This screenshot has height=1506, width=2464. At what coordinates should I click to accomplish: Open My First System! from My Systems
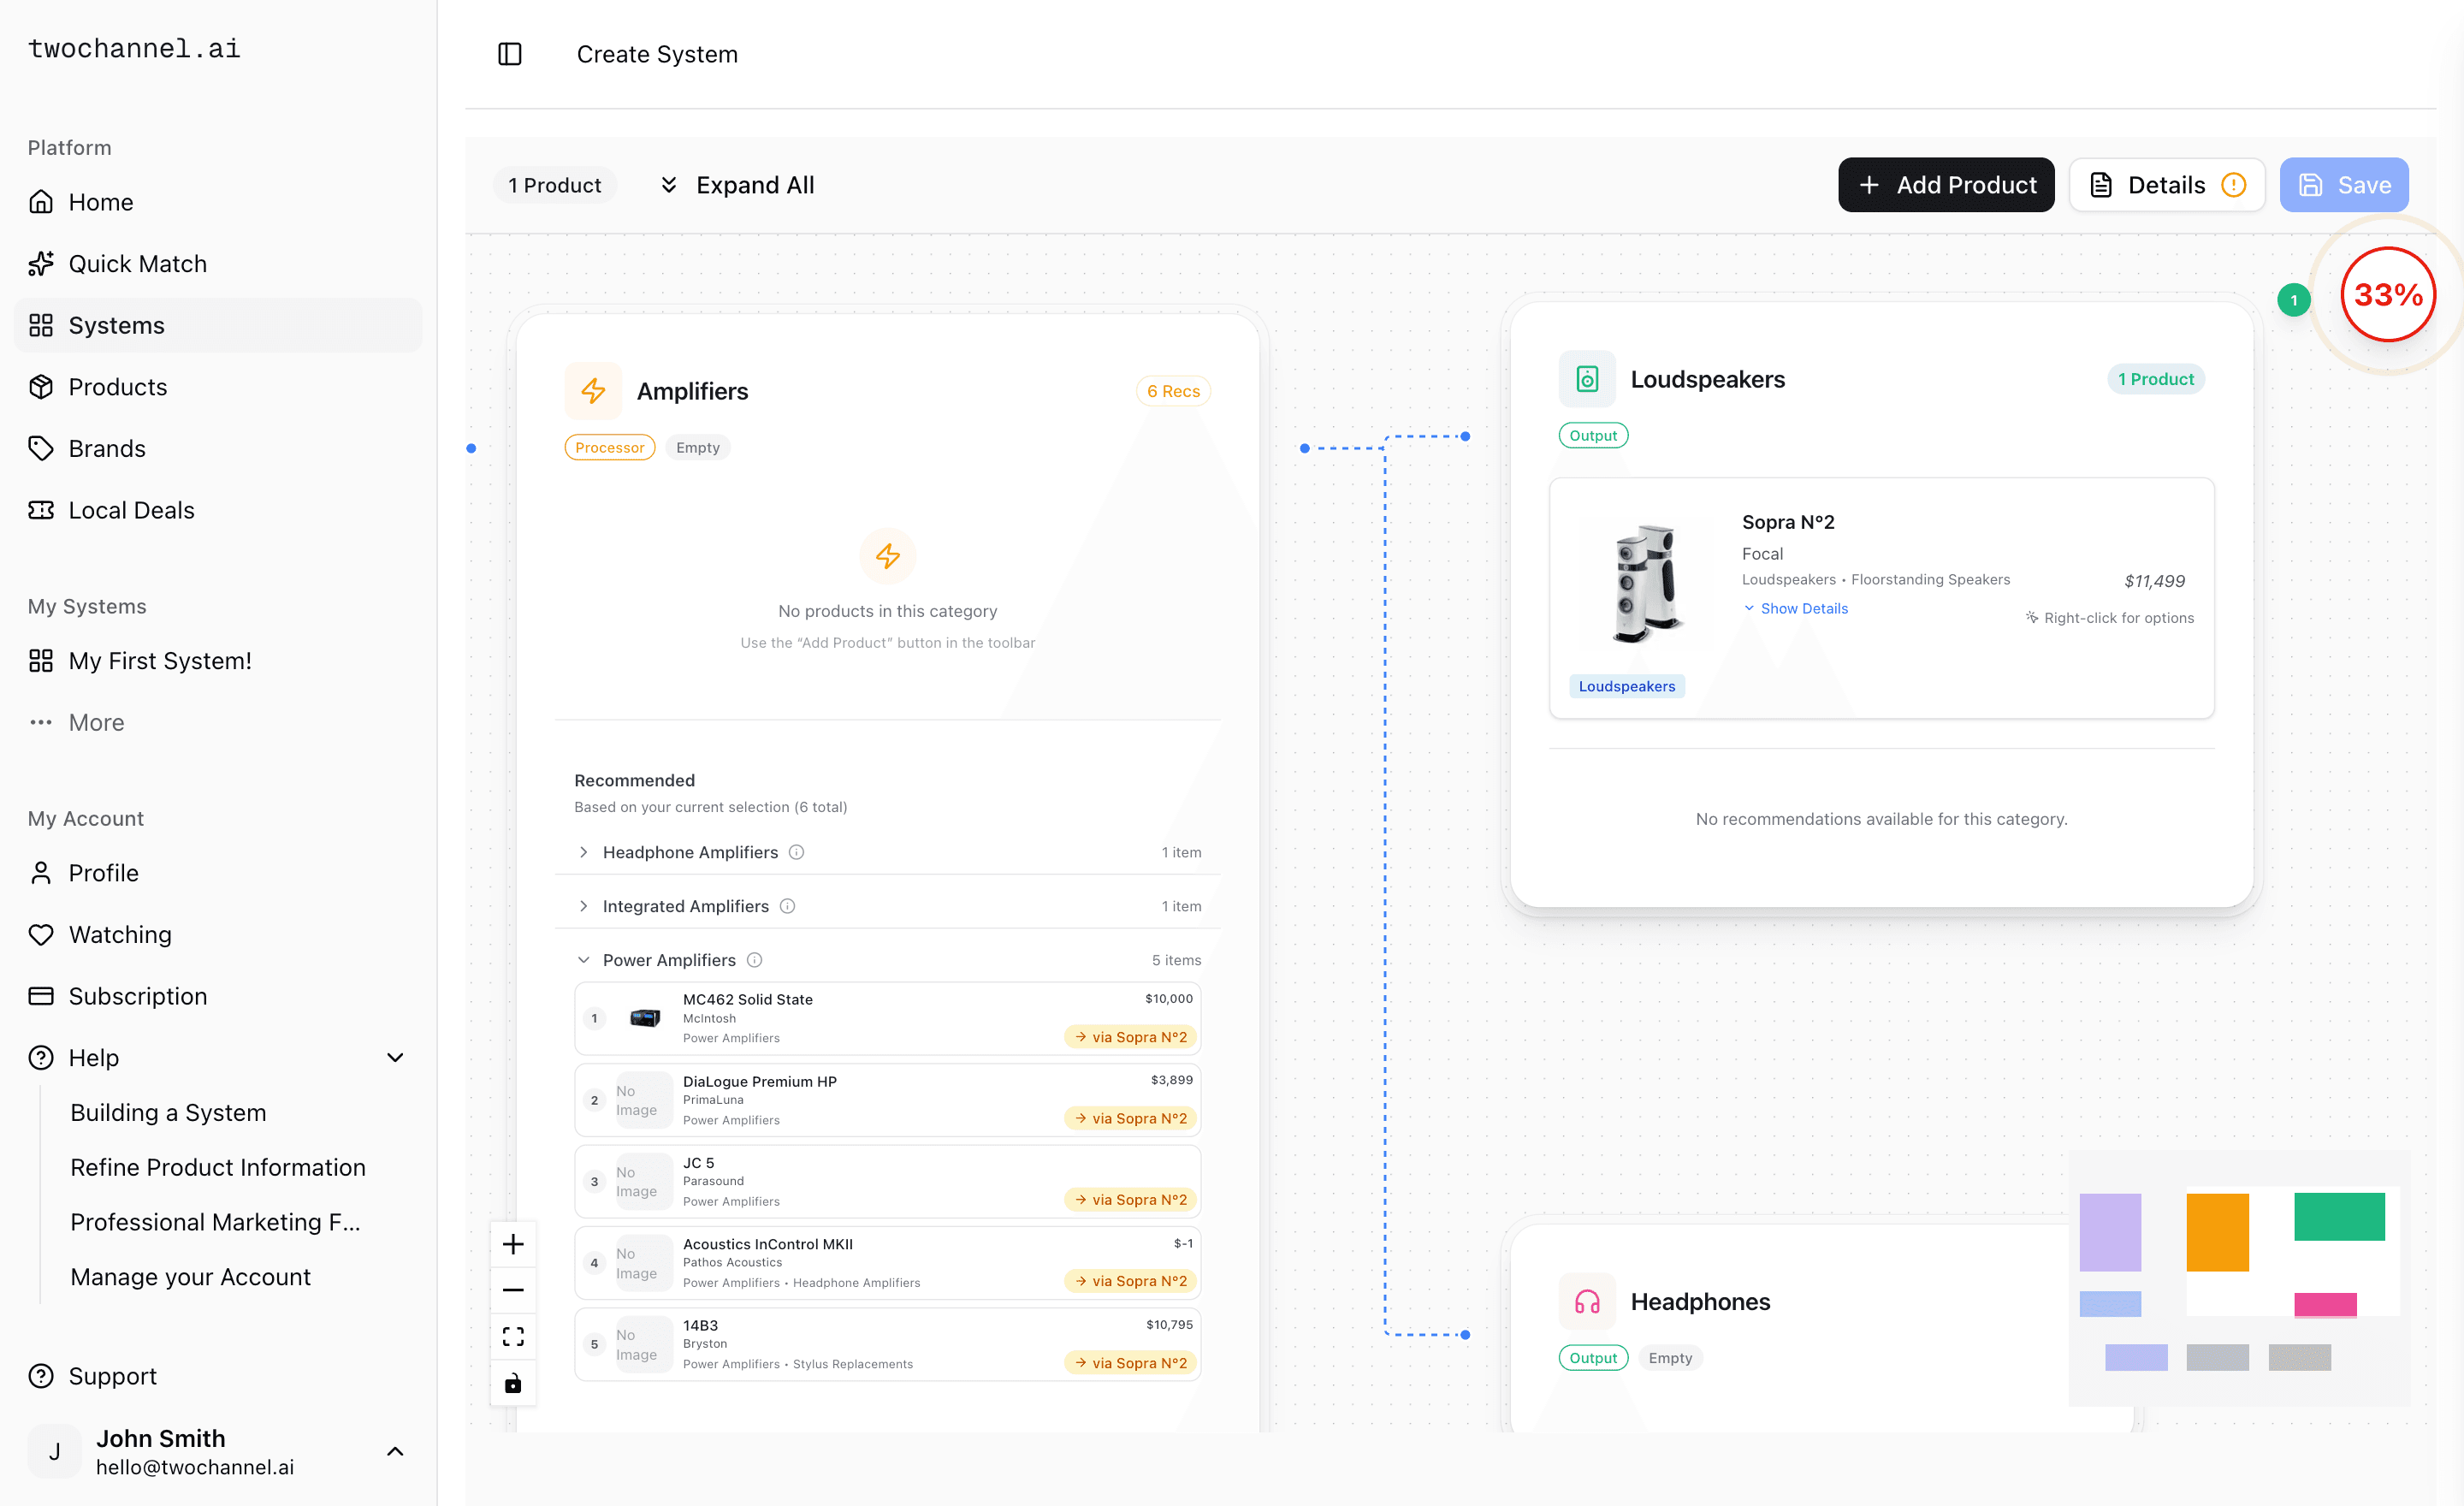[160, 660]
